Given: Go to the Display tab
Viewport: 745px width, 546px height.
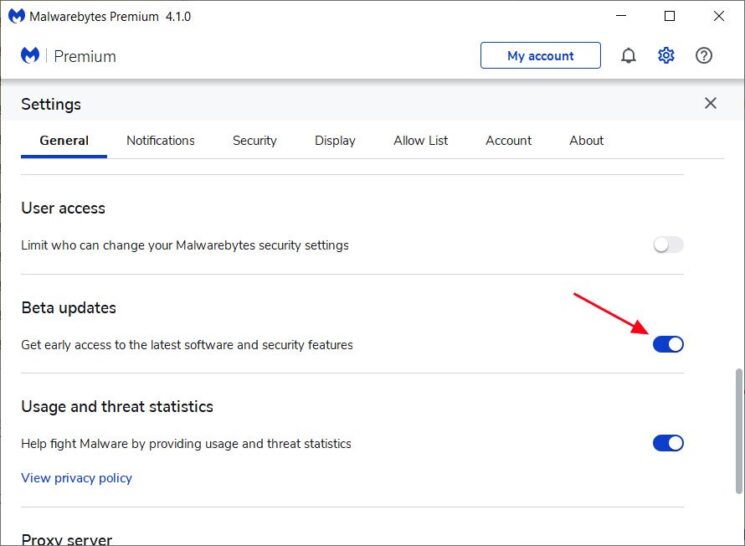Looking at the screenshot, I should 335,141.
